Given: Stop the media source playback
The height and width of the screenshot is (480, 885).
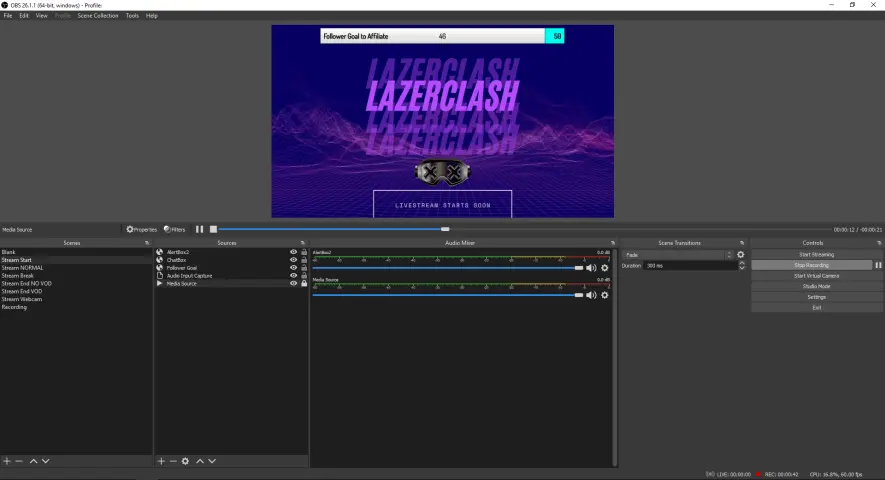Looking at the screenshot, I should click(213, 229).
